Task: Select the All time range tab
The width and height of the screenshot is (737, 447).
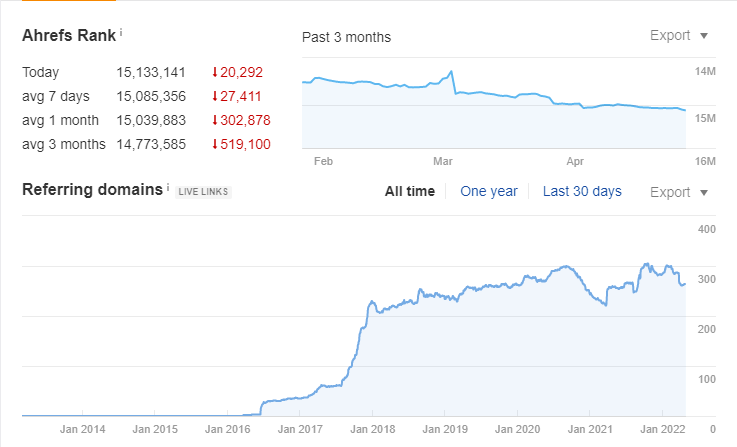Action: [410, 191]
